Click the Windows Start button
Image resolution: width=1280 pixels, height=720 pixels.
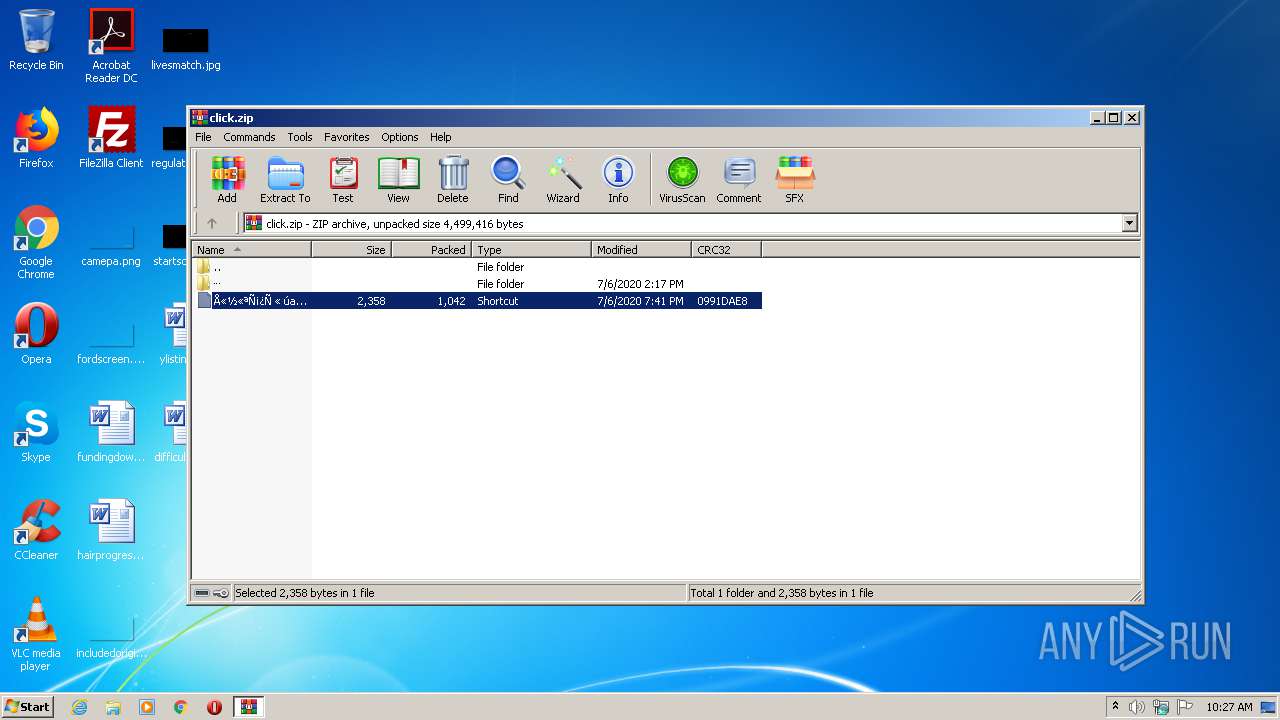[x=28, y=707]
